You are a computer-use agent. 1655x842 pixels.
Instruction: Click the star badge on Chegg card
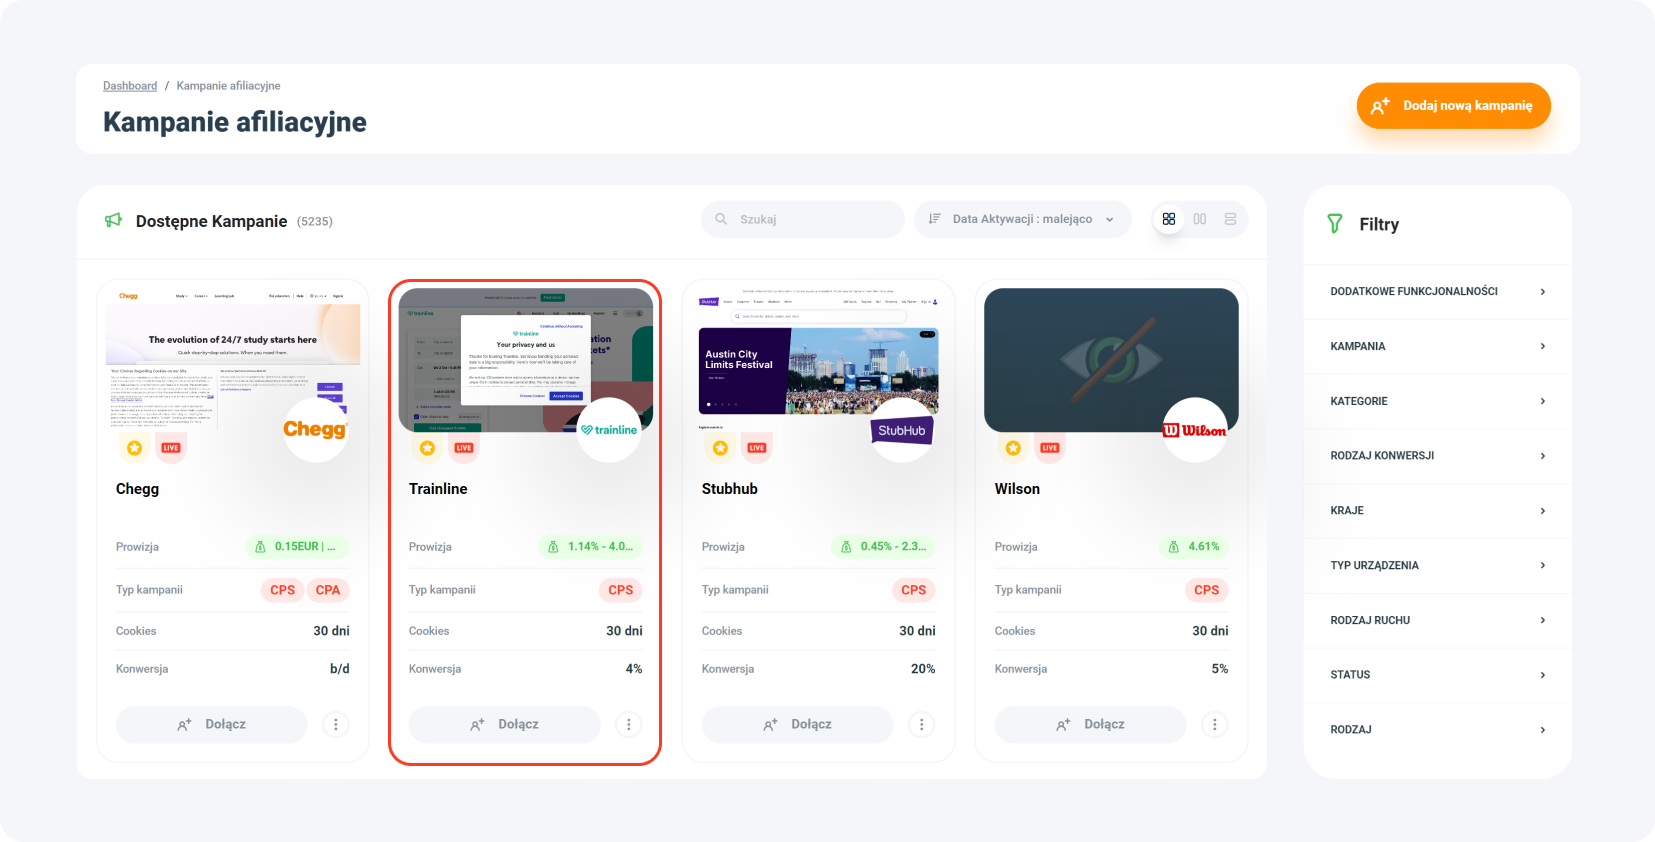pyautogui.click(x=134, y=447)
